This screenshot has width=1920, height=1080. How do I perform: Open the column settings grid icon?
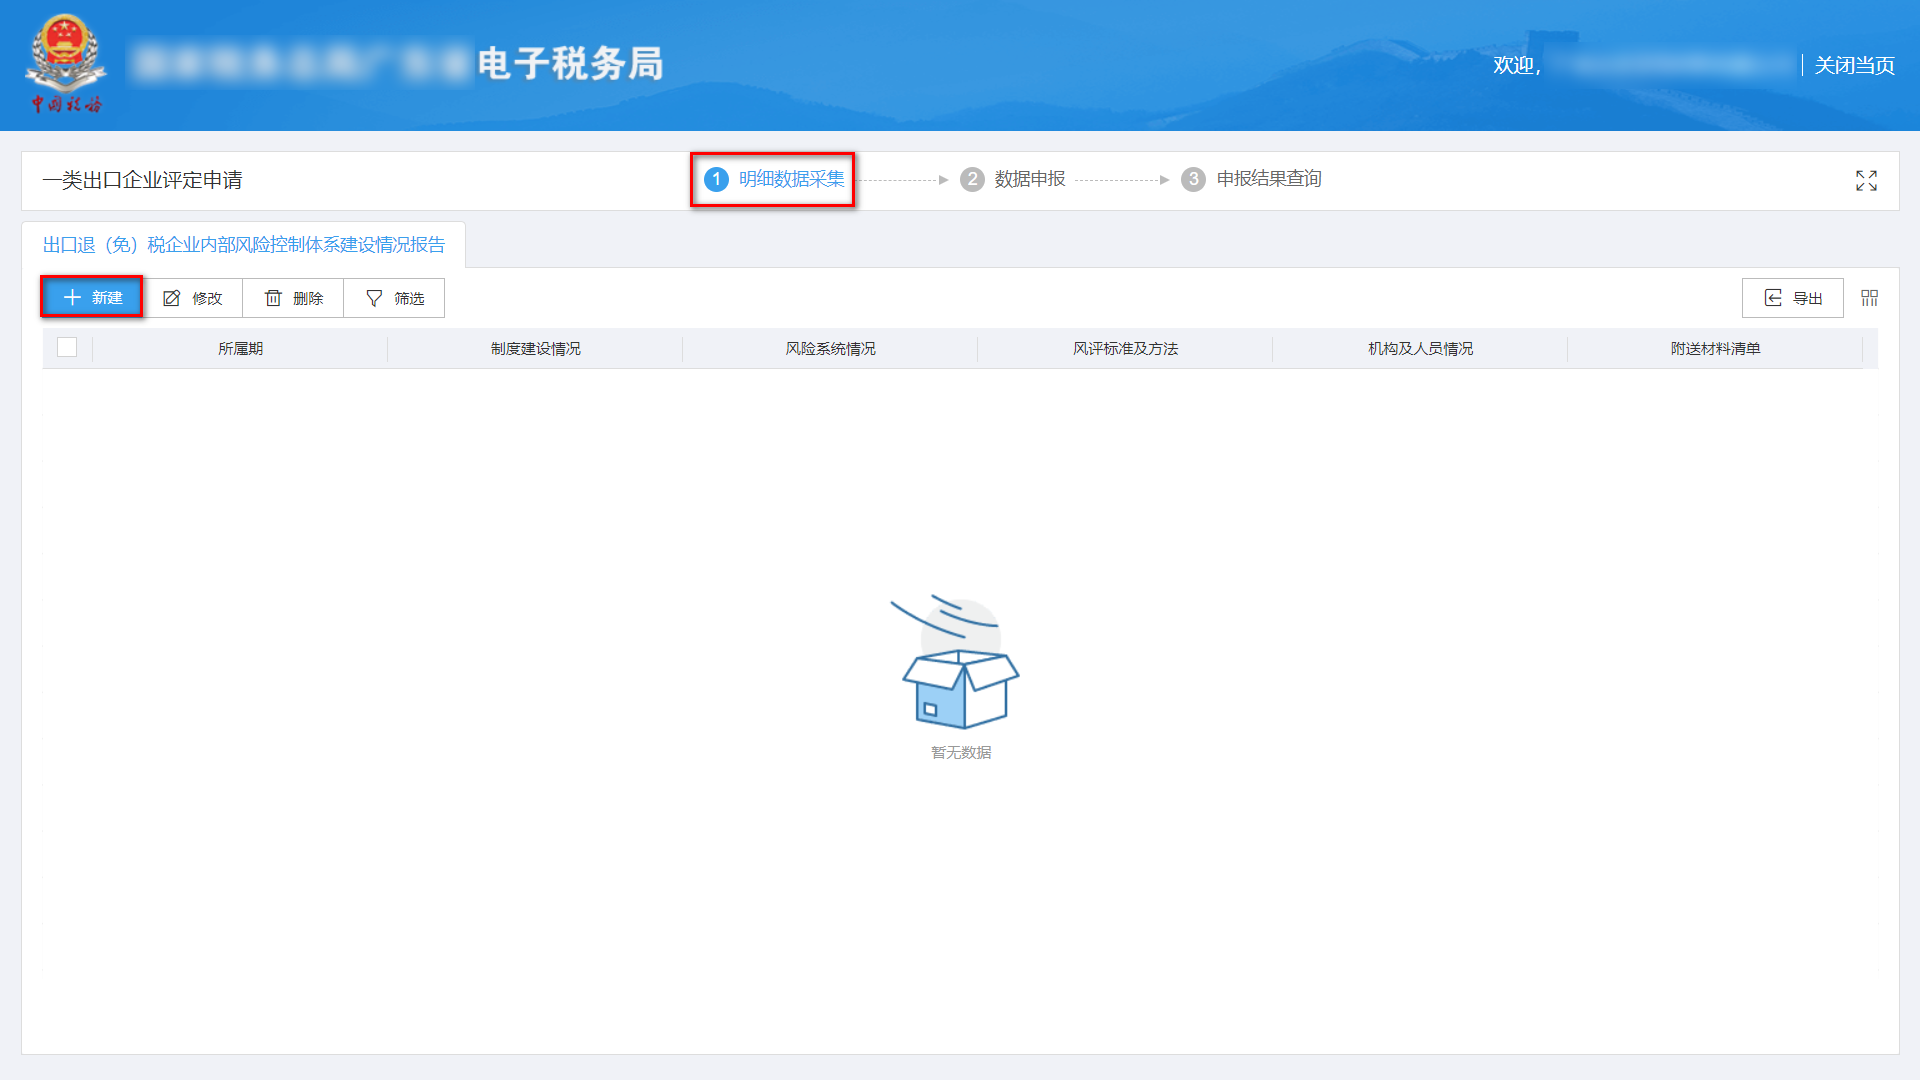(1869, 297)
